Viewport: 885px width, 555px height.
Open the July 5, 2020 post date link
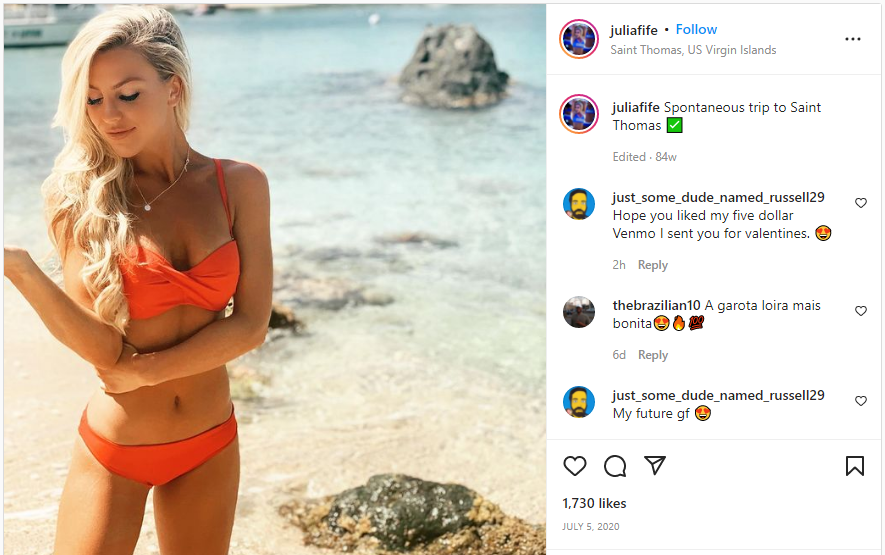coord(590,526)
